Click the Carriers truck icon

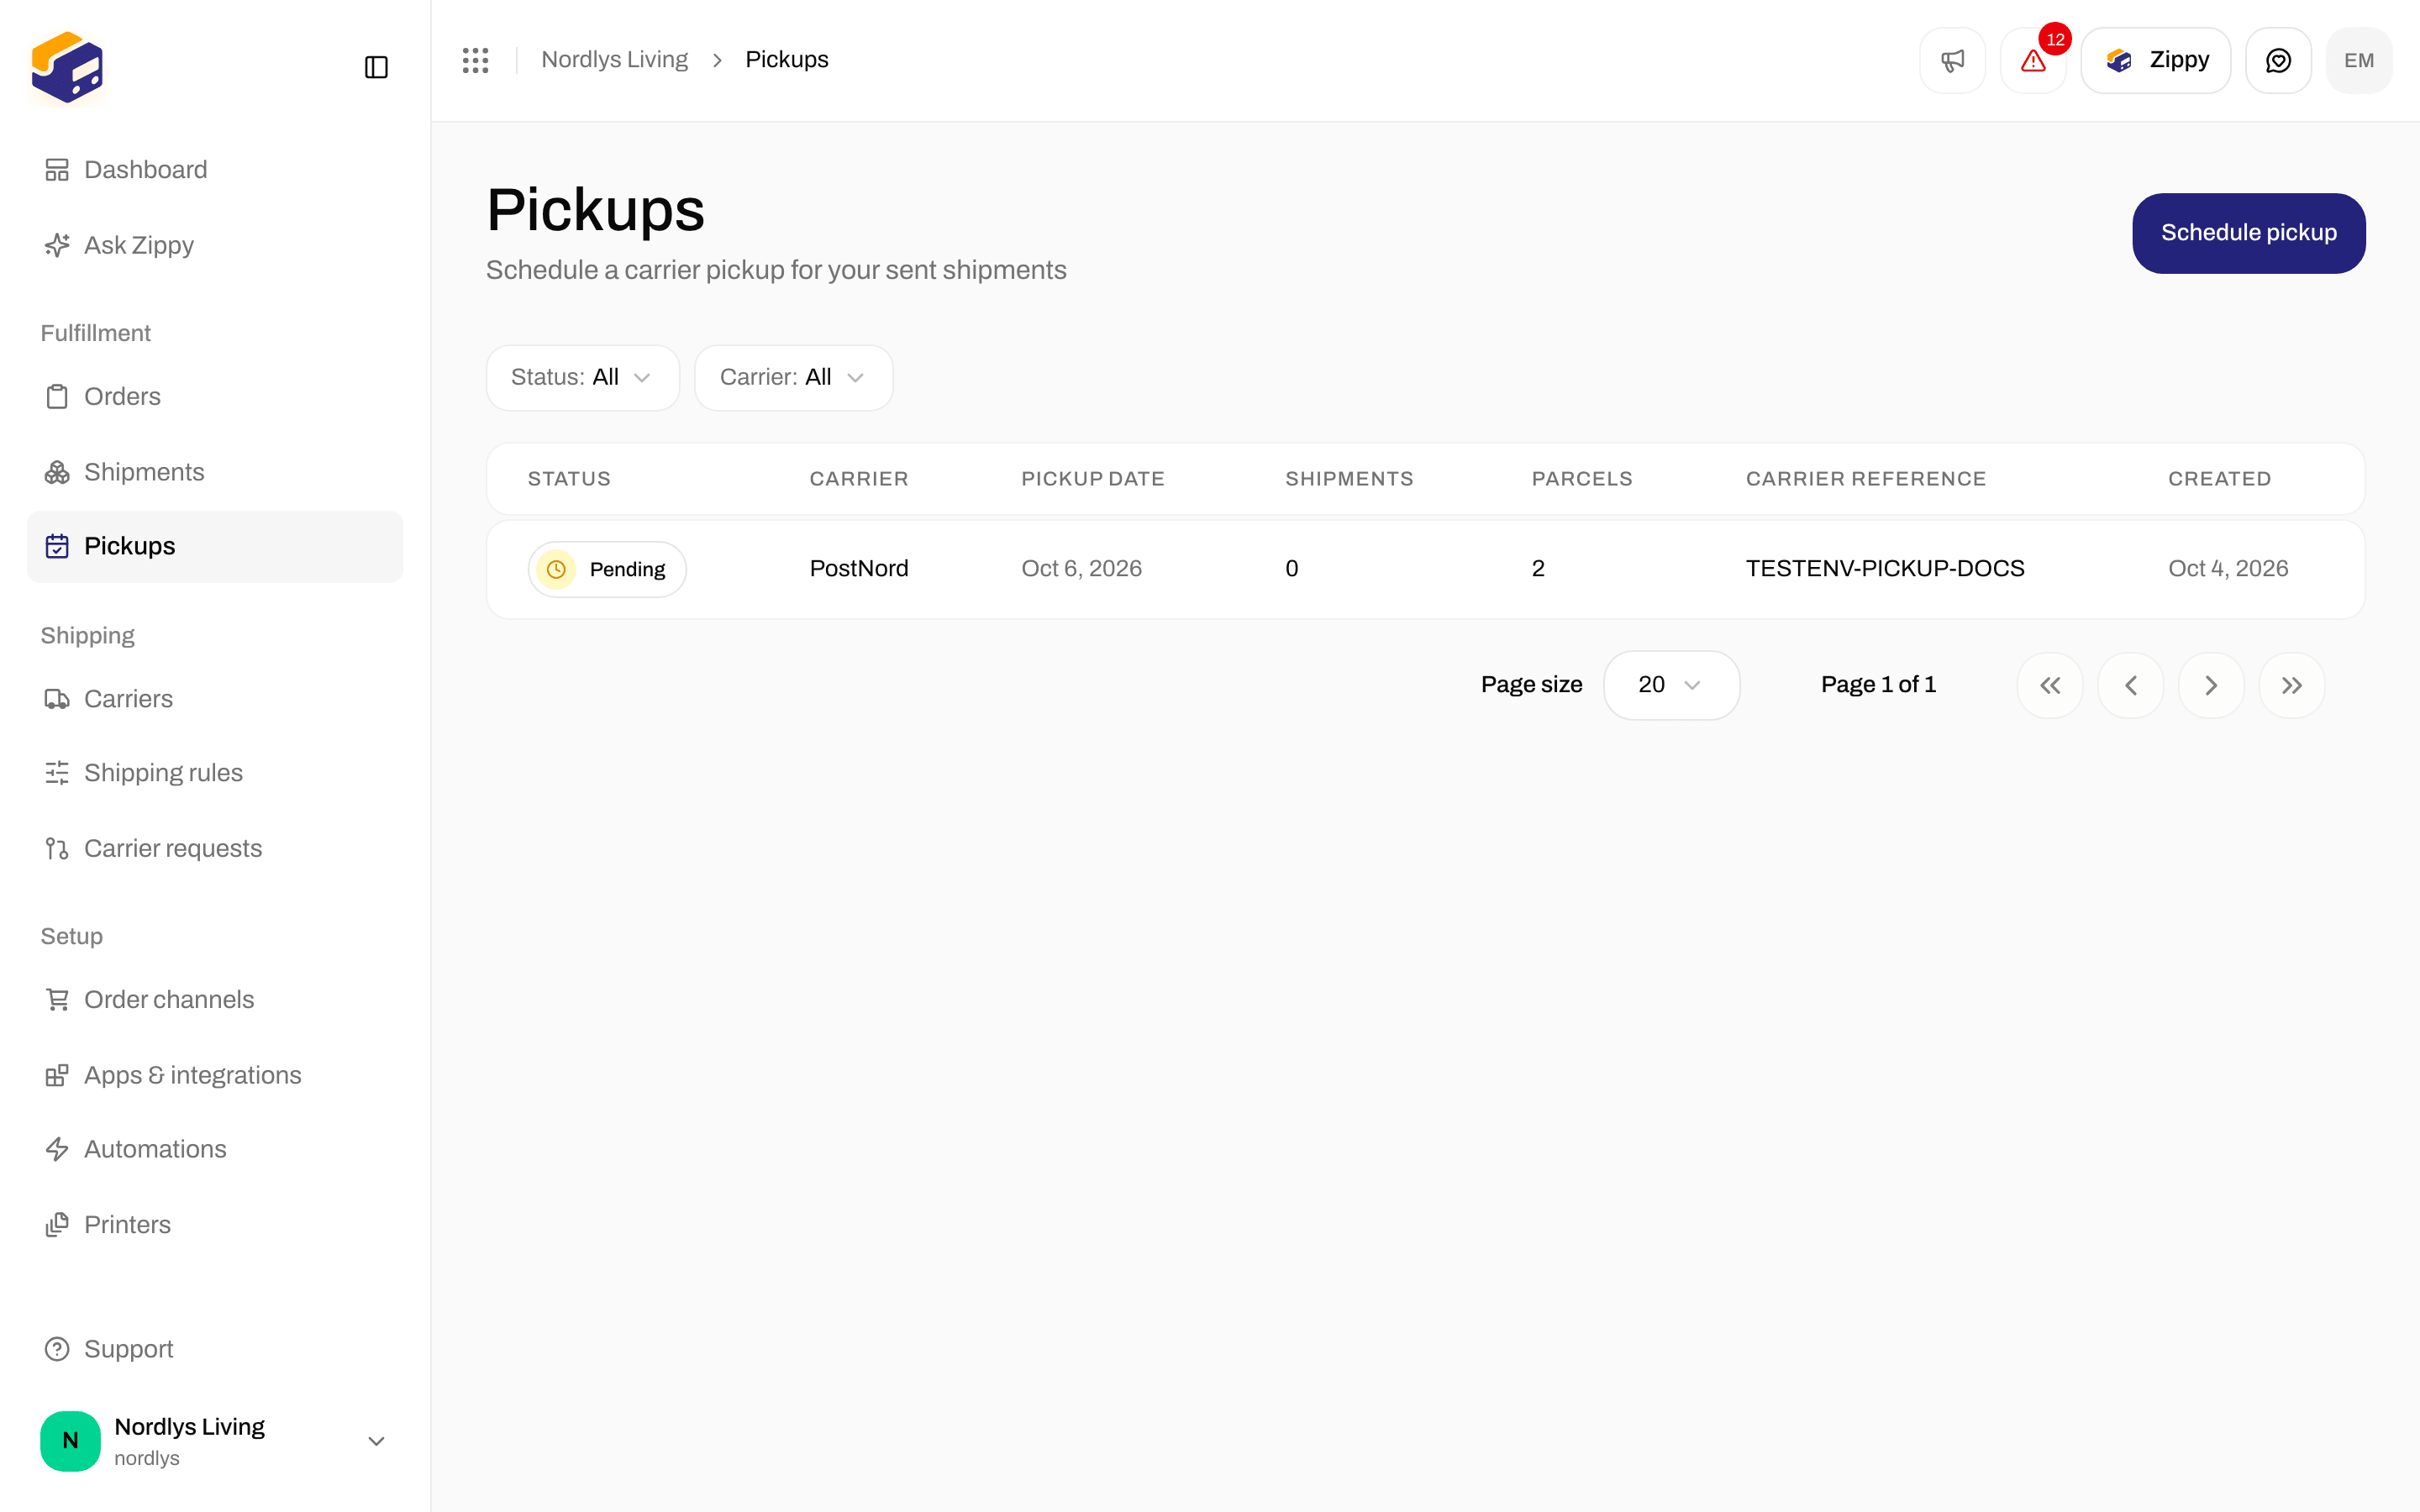tap(57, 699)
